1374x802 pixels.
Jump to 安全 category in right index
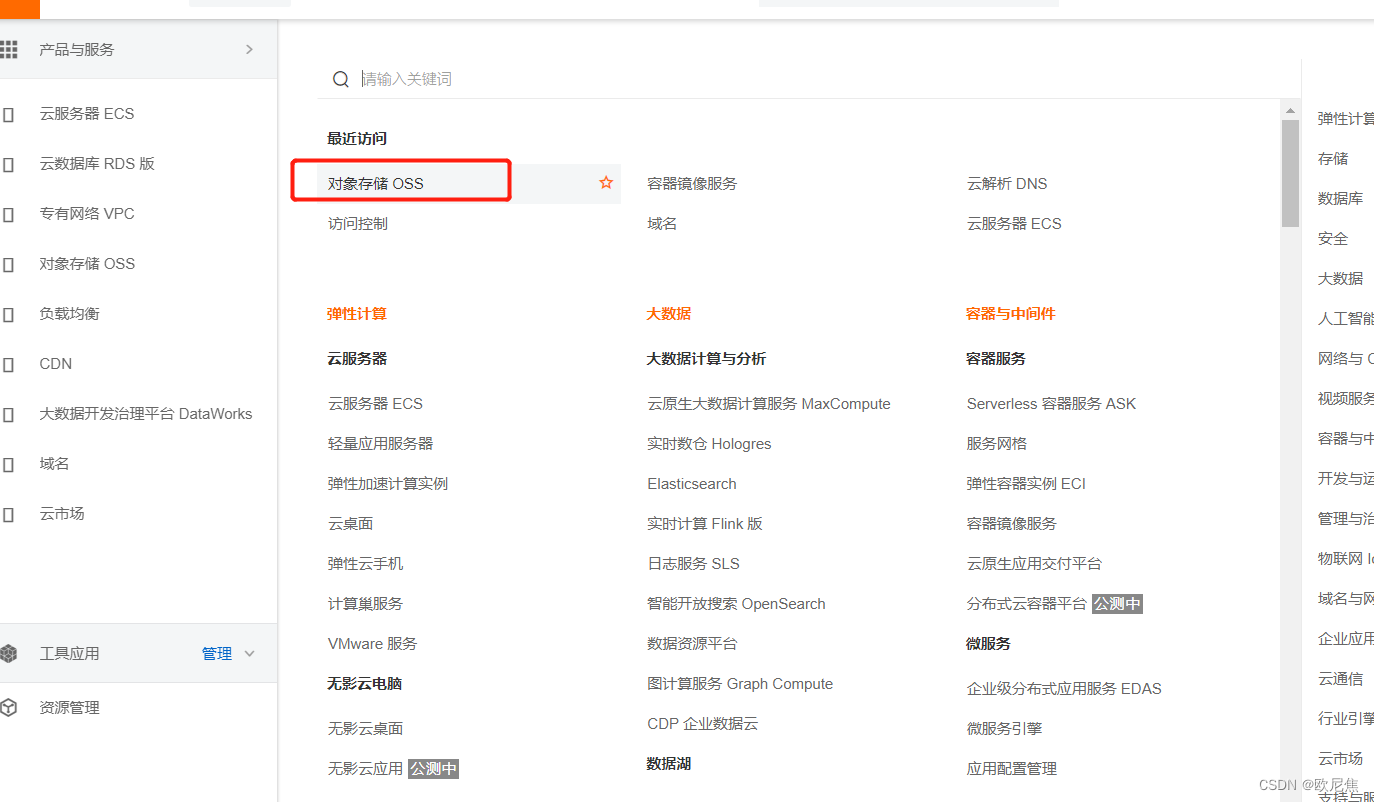point(1333,238)
